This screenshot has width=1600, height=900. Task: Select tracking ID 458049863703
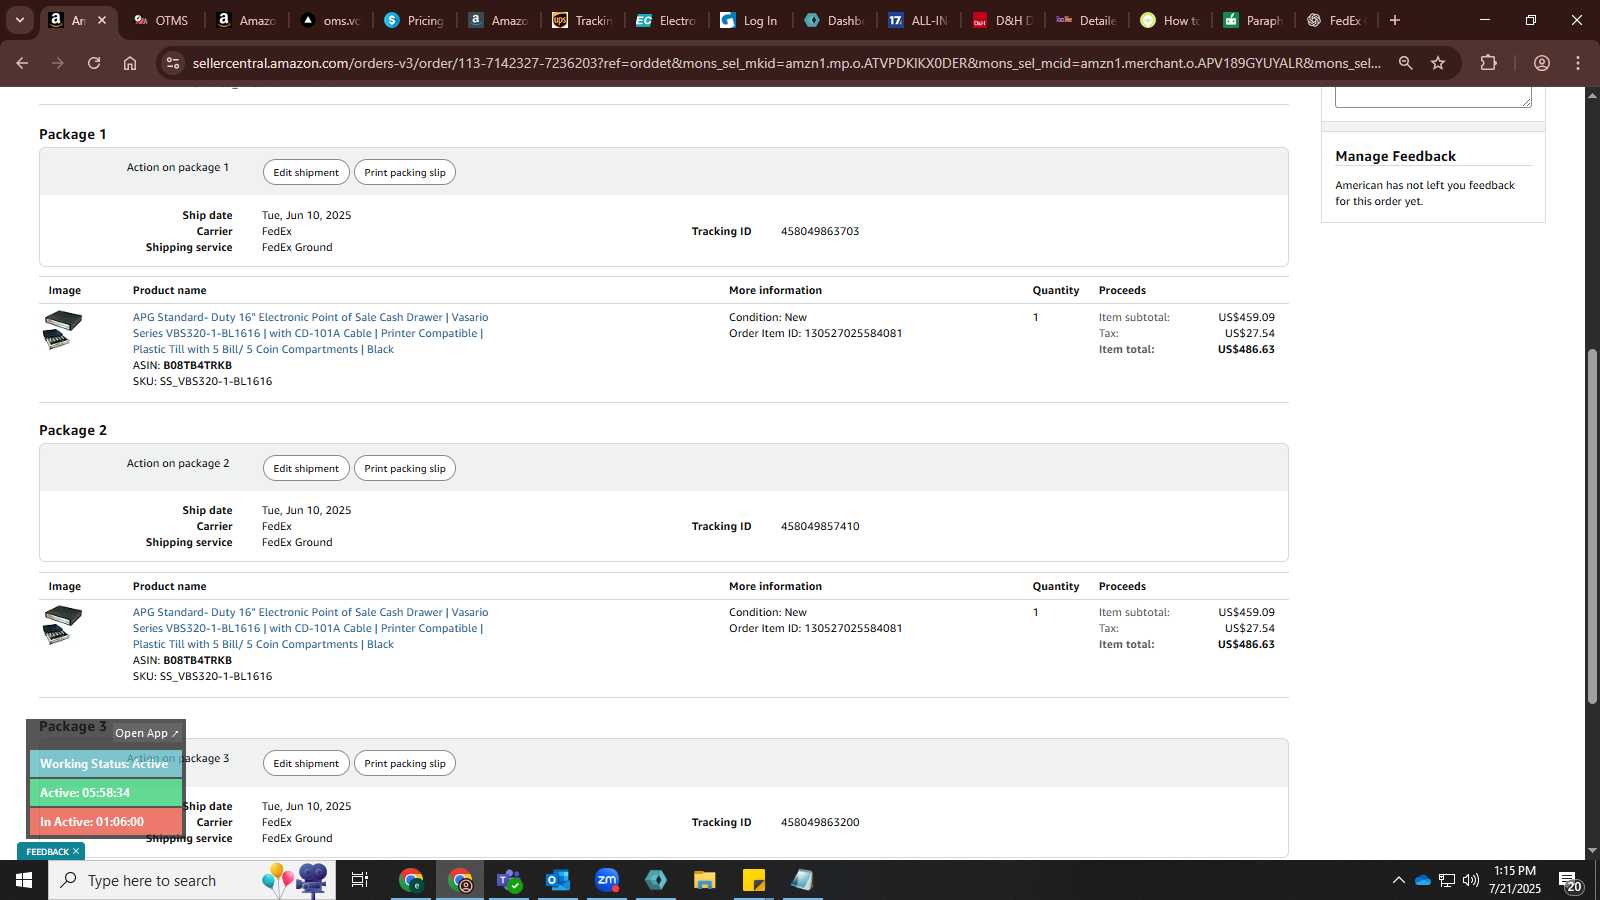coord(820,231)
